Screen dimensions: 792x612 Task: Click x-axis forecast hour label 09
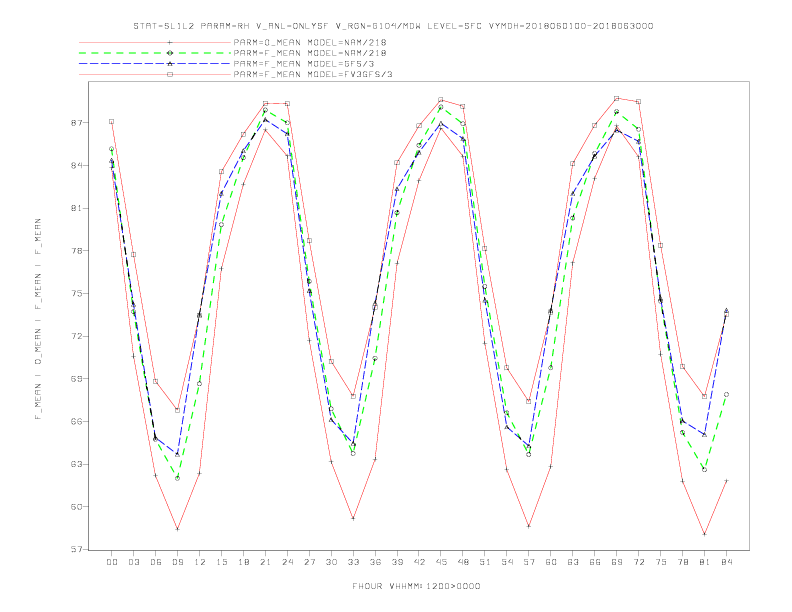177,562
